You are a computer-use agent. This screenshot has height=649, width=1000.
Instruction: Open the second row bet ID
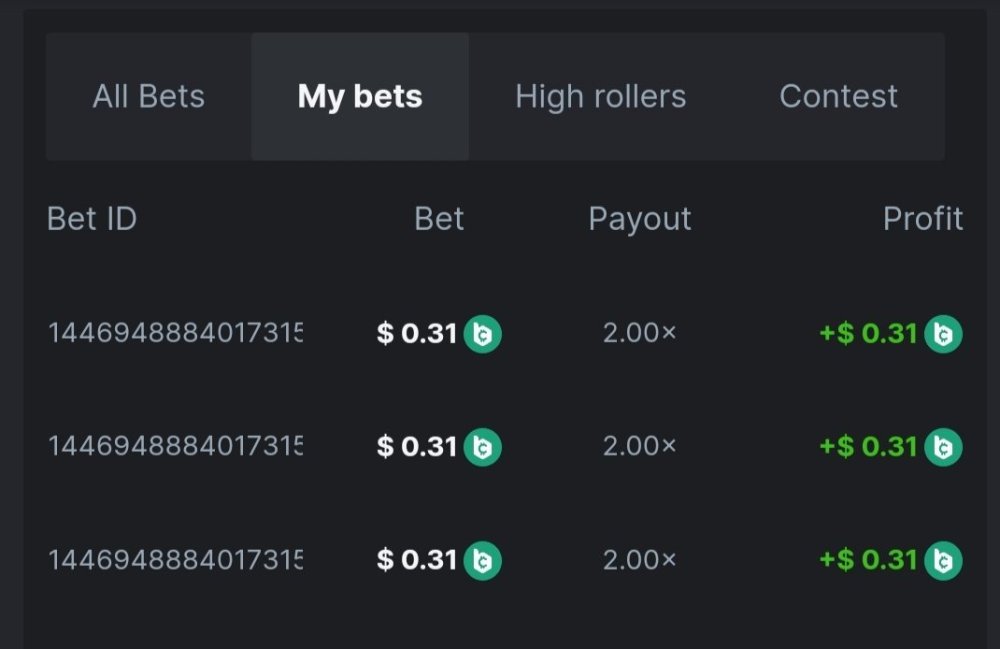176,446
